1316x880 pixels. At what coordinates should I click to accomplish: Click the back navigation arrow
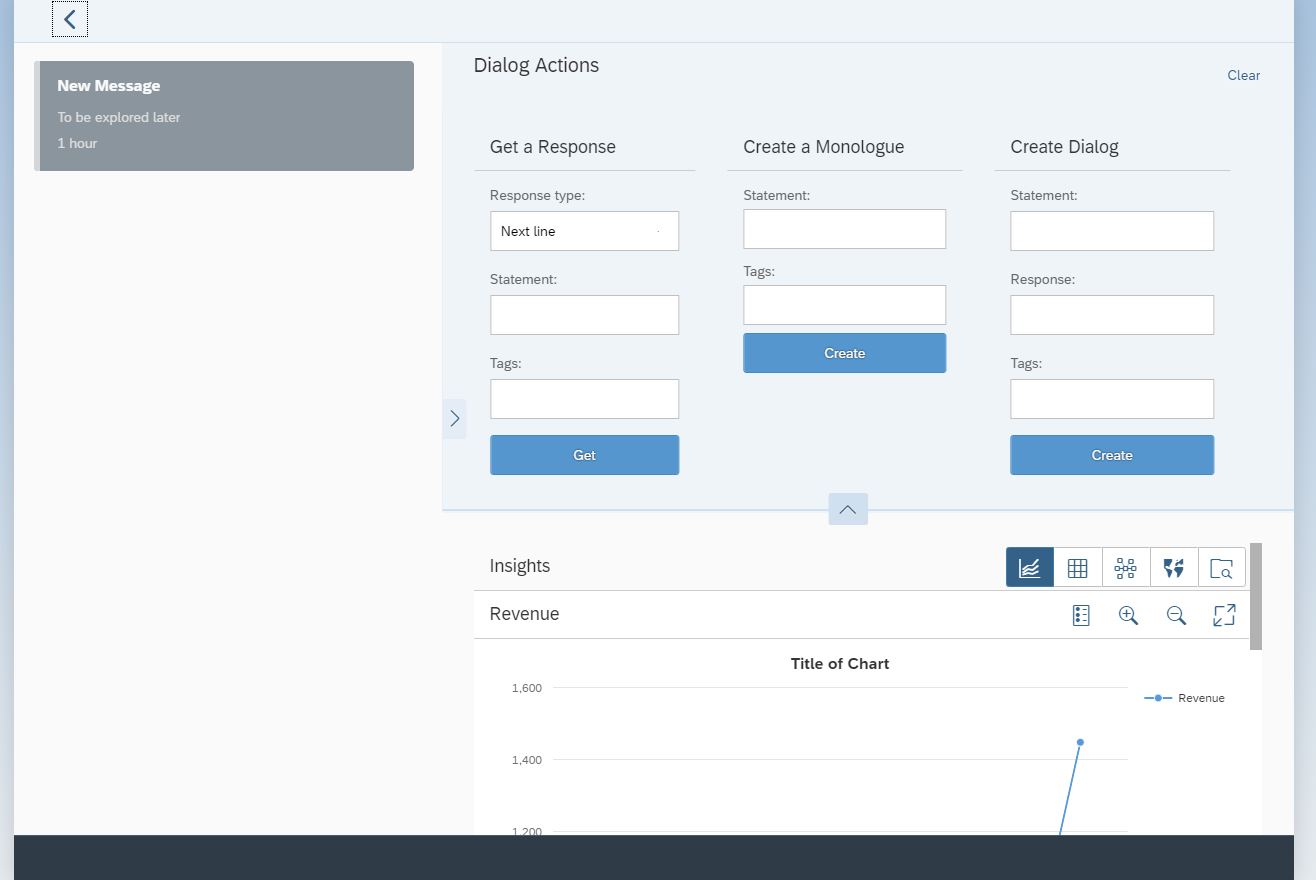click(70, 19)
